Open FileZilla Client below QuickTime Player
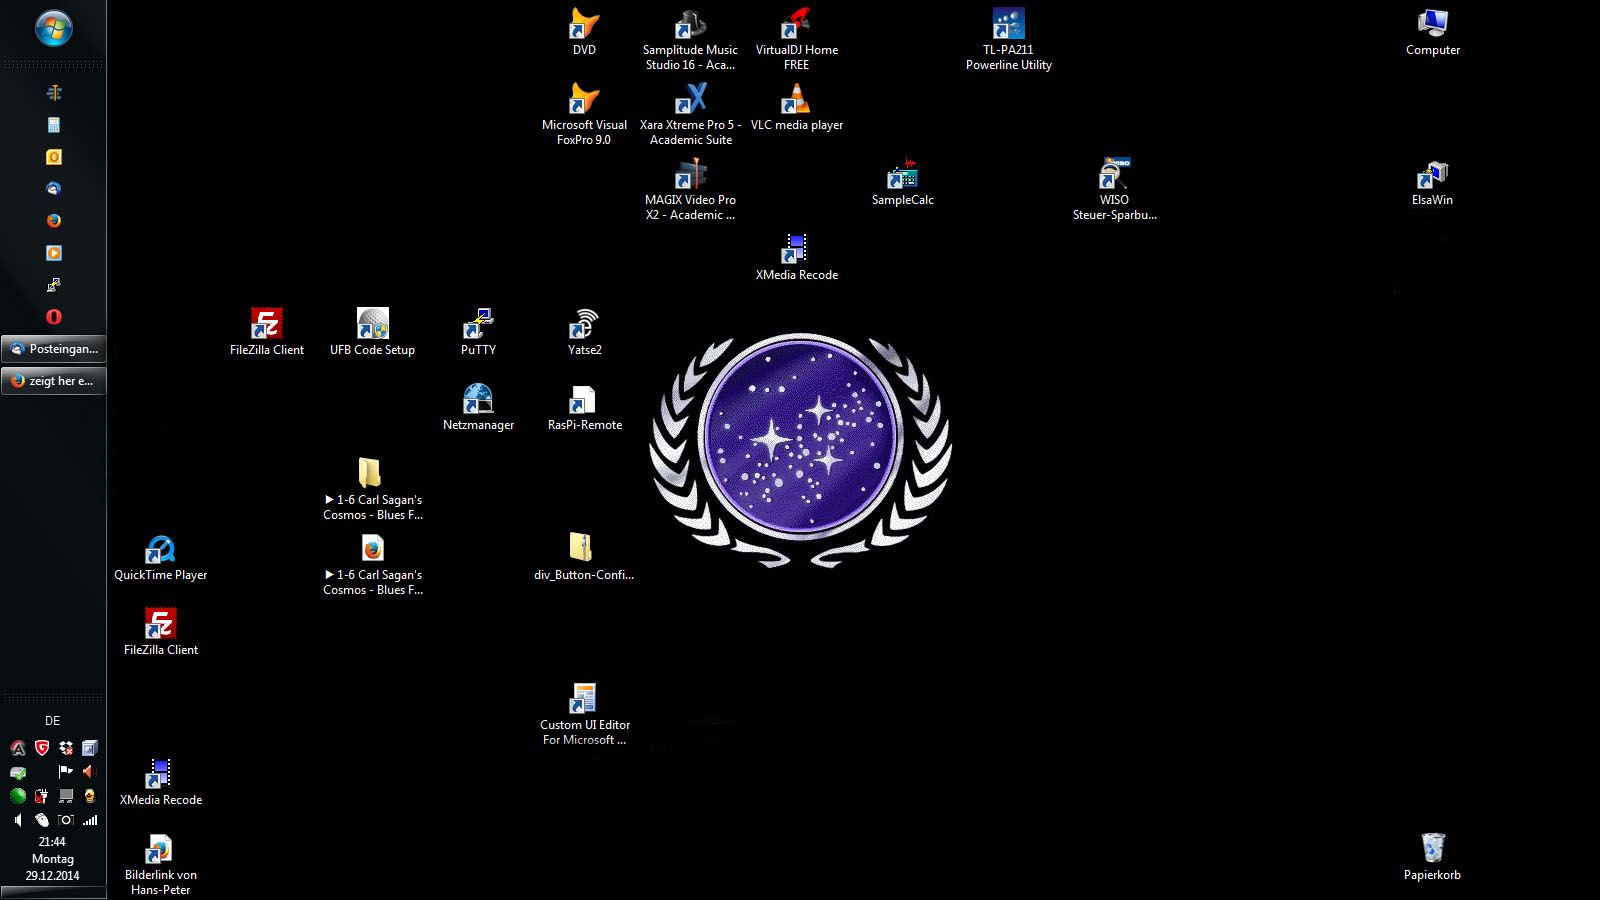 pyautogui.click(x=160, y=632)
